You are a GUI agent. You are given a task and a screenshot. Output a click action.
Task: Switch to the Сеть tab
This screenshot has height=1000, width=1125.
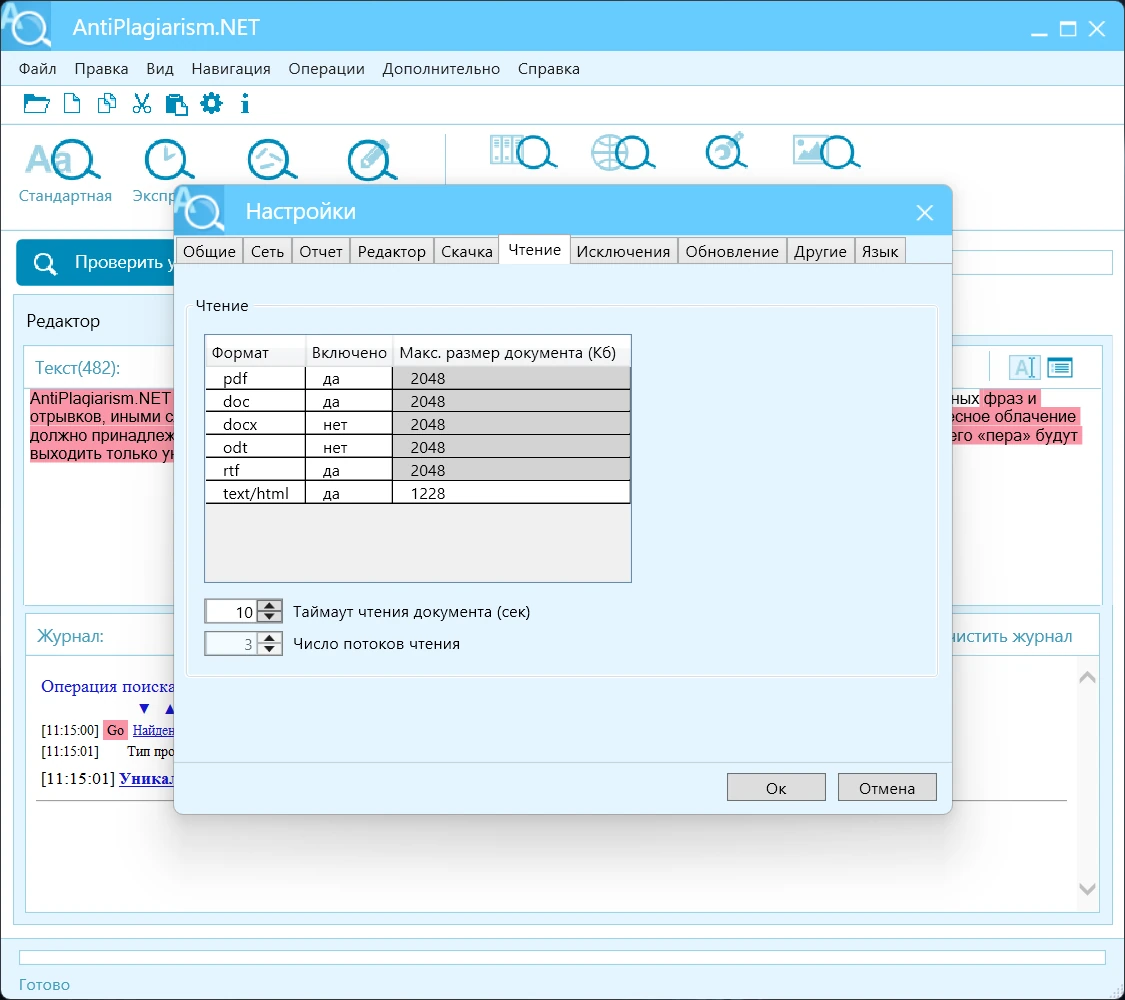pos(268,251)
